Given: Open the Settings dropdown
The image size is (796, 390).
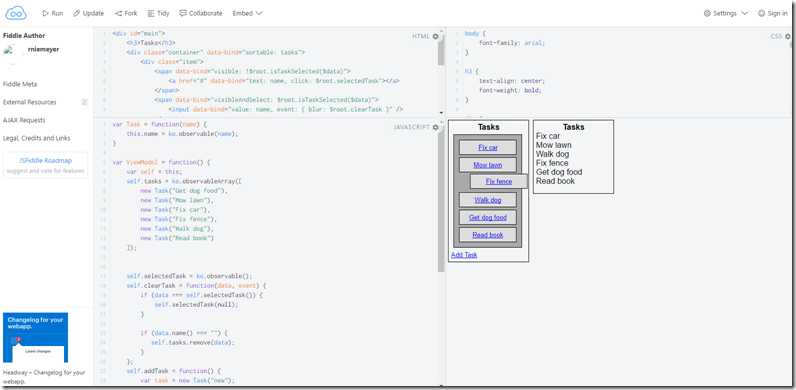Looking at the screenshot, I should click(726, 13).
